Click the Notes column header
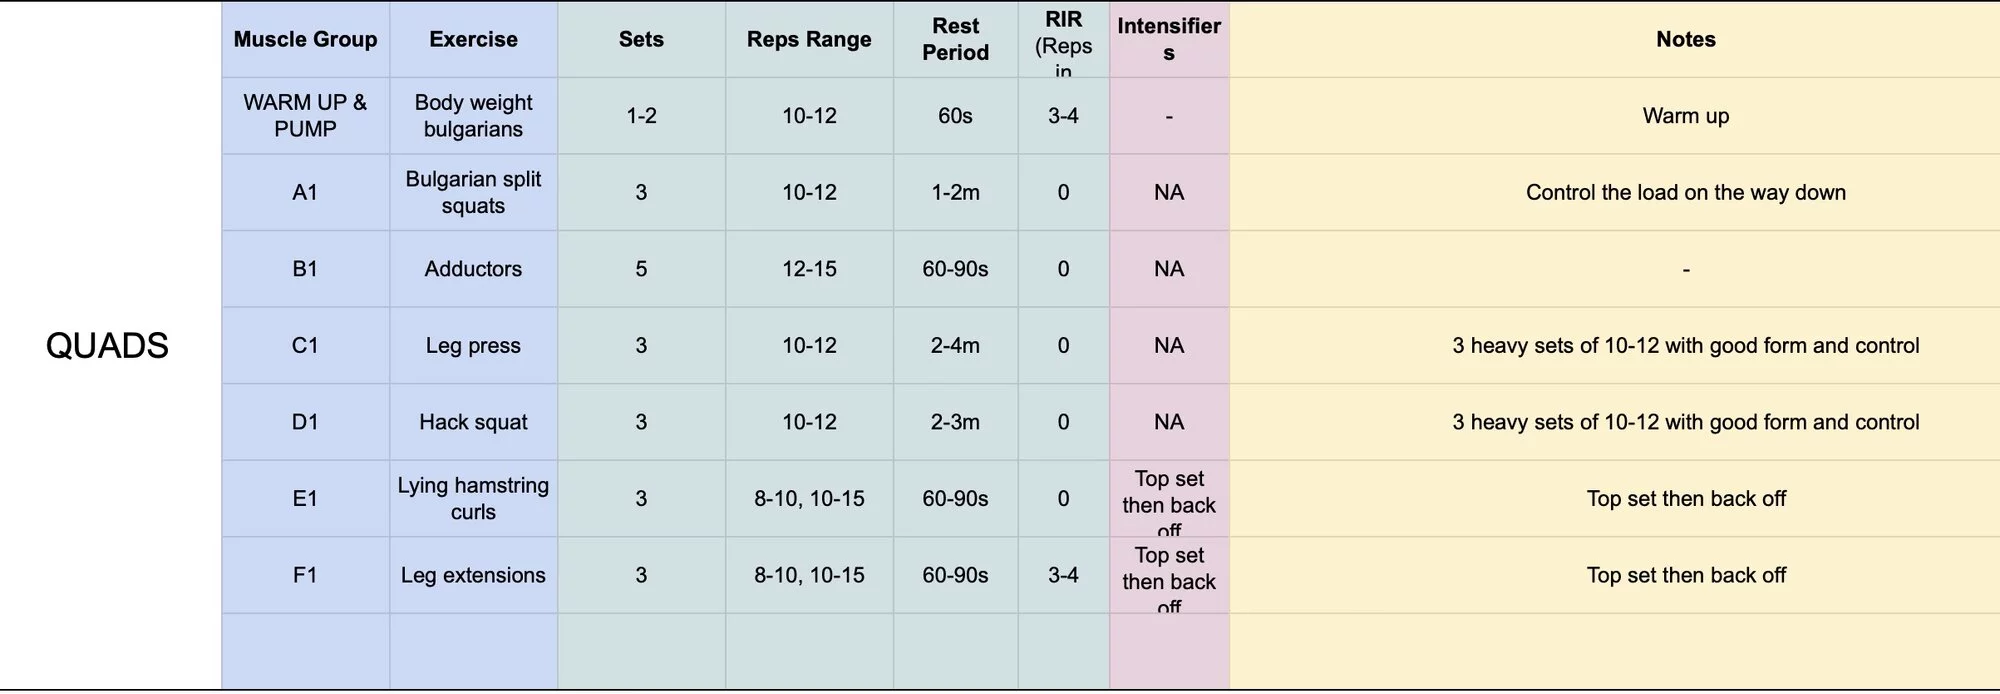2000x694 pixels. tap(1685, 40)
